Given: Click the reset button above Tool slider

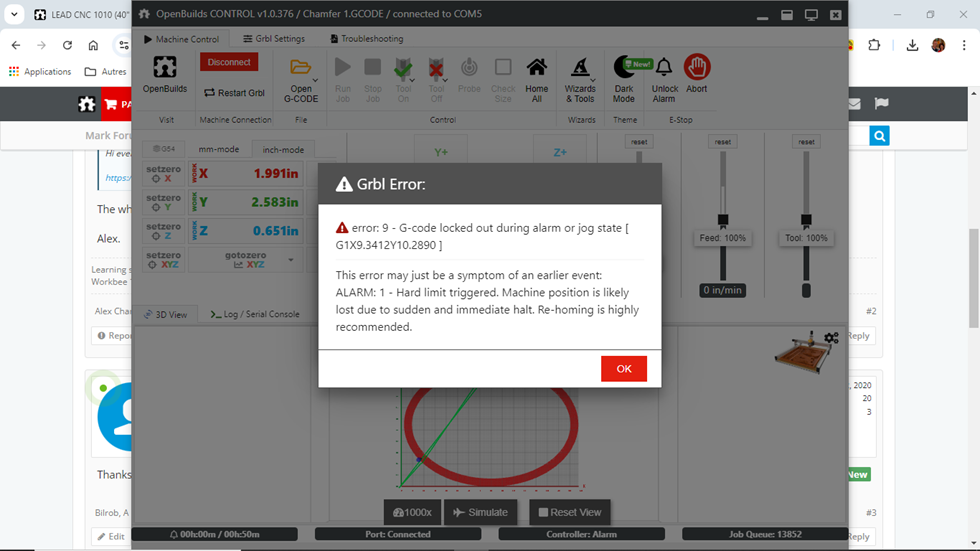Looking at the screenshot, I should (806, 142).
